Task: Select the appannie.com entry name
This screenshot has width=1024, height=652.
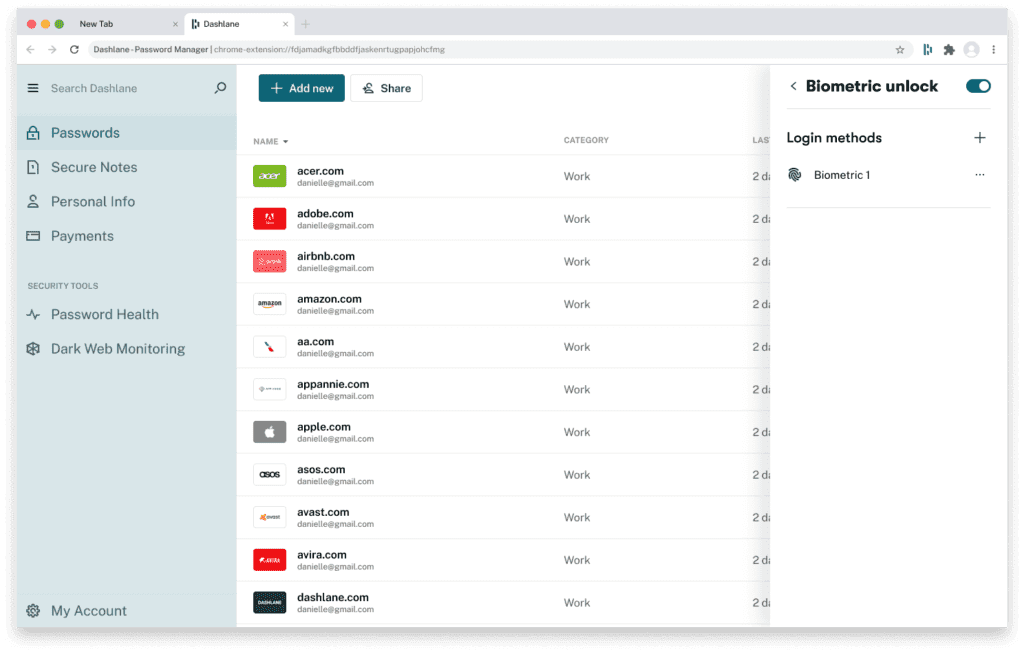Action: (333, 384)
